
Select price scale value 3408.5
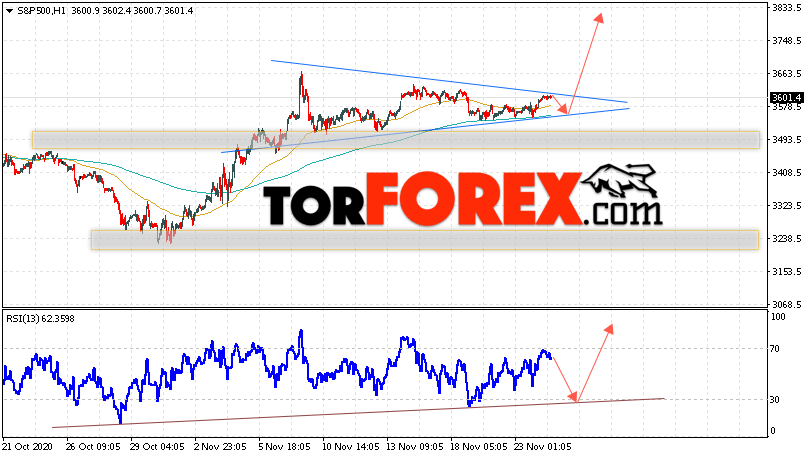pyautogui.click(x=787, y=173)
